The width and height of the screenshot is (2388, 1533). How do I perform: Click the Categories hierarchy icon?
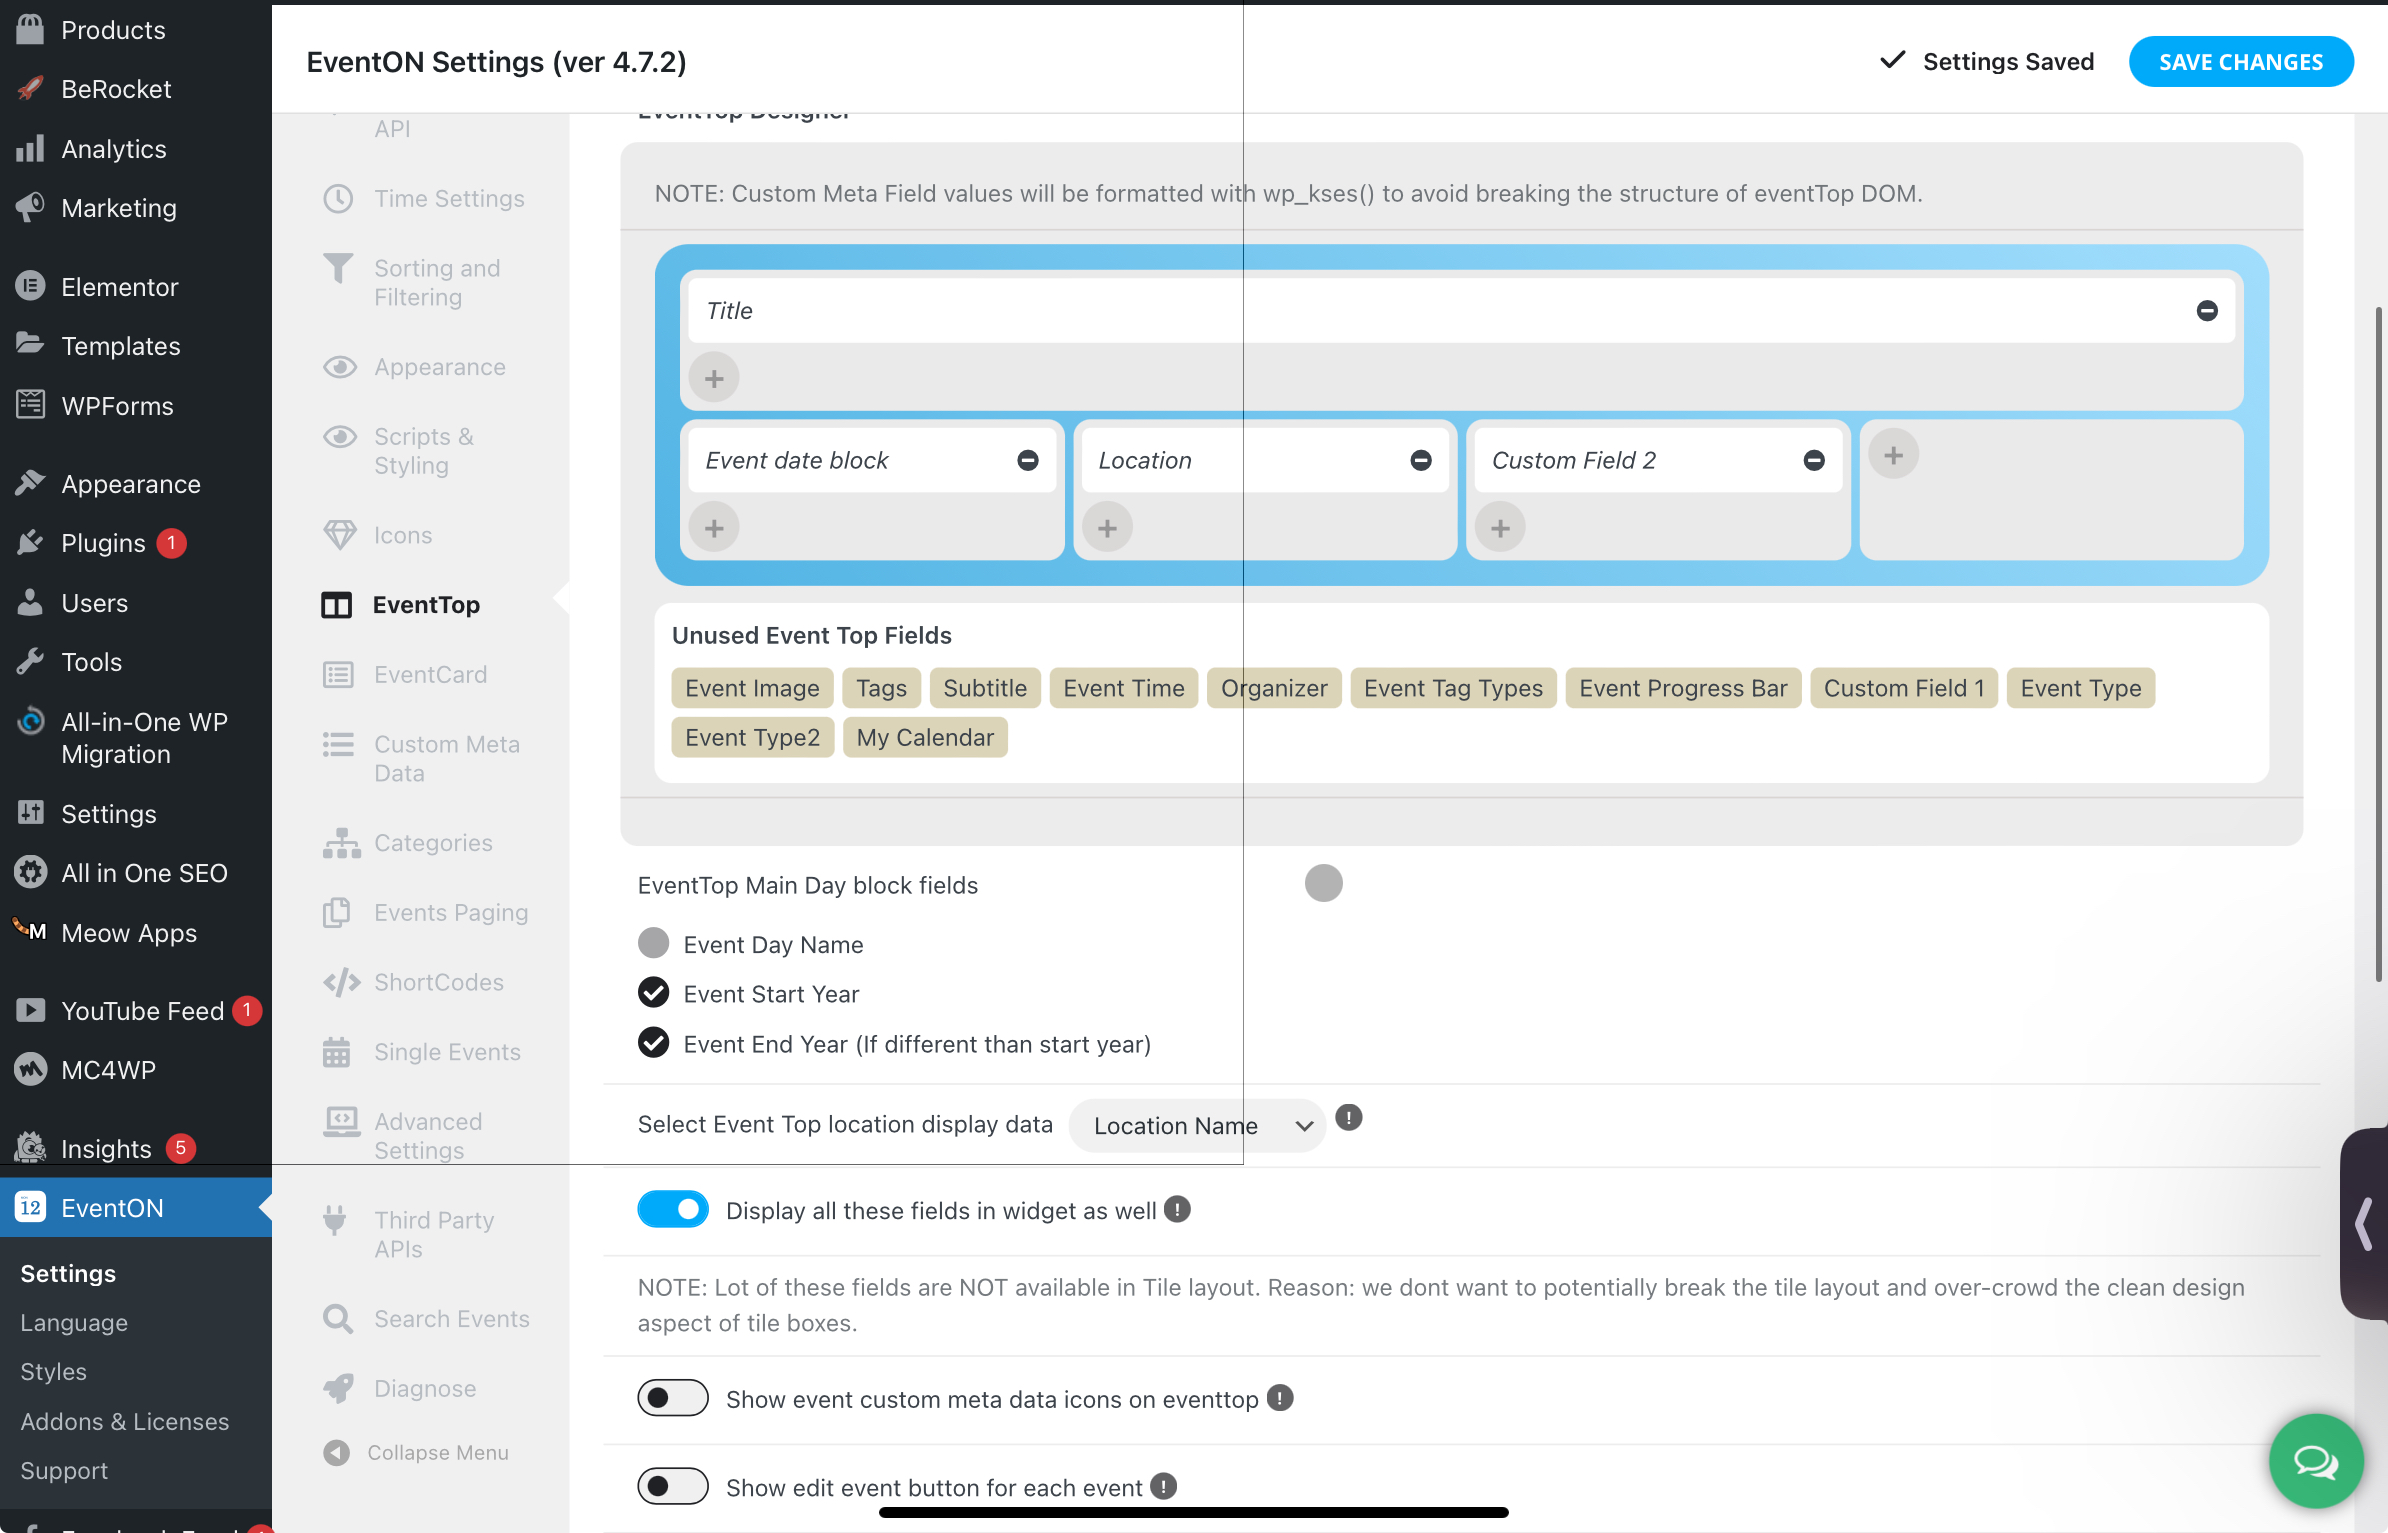pos(341,843)
